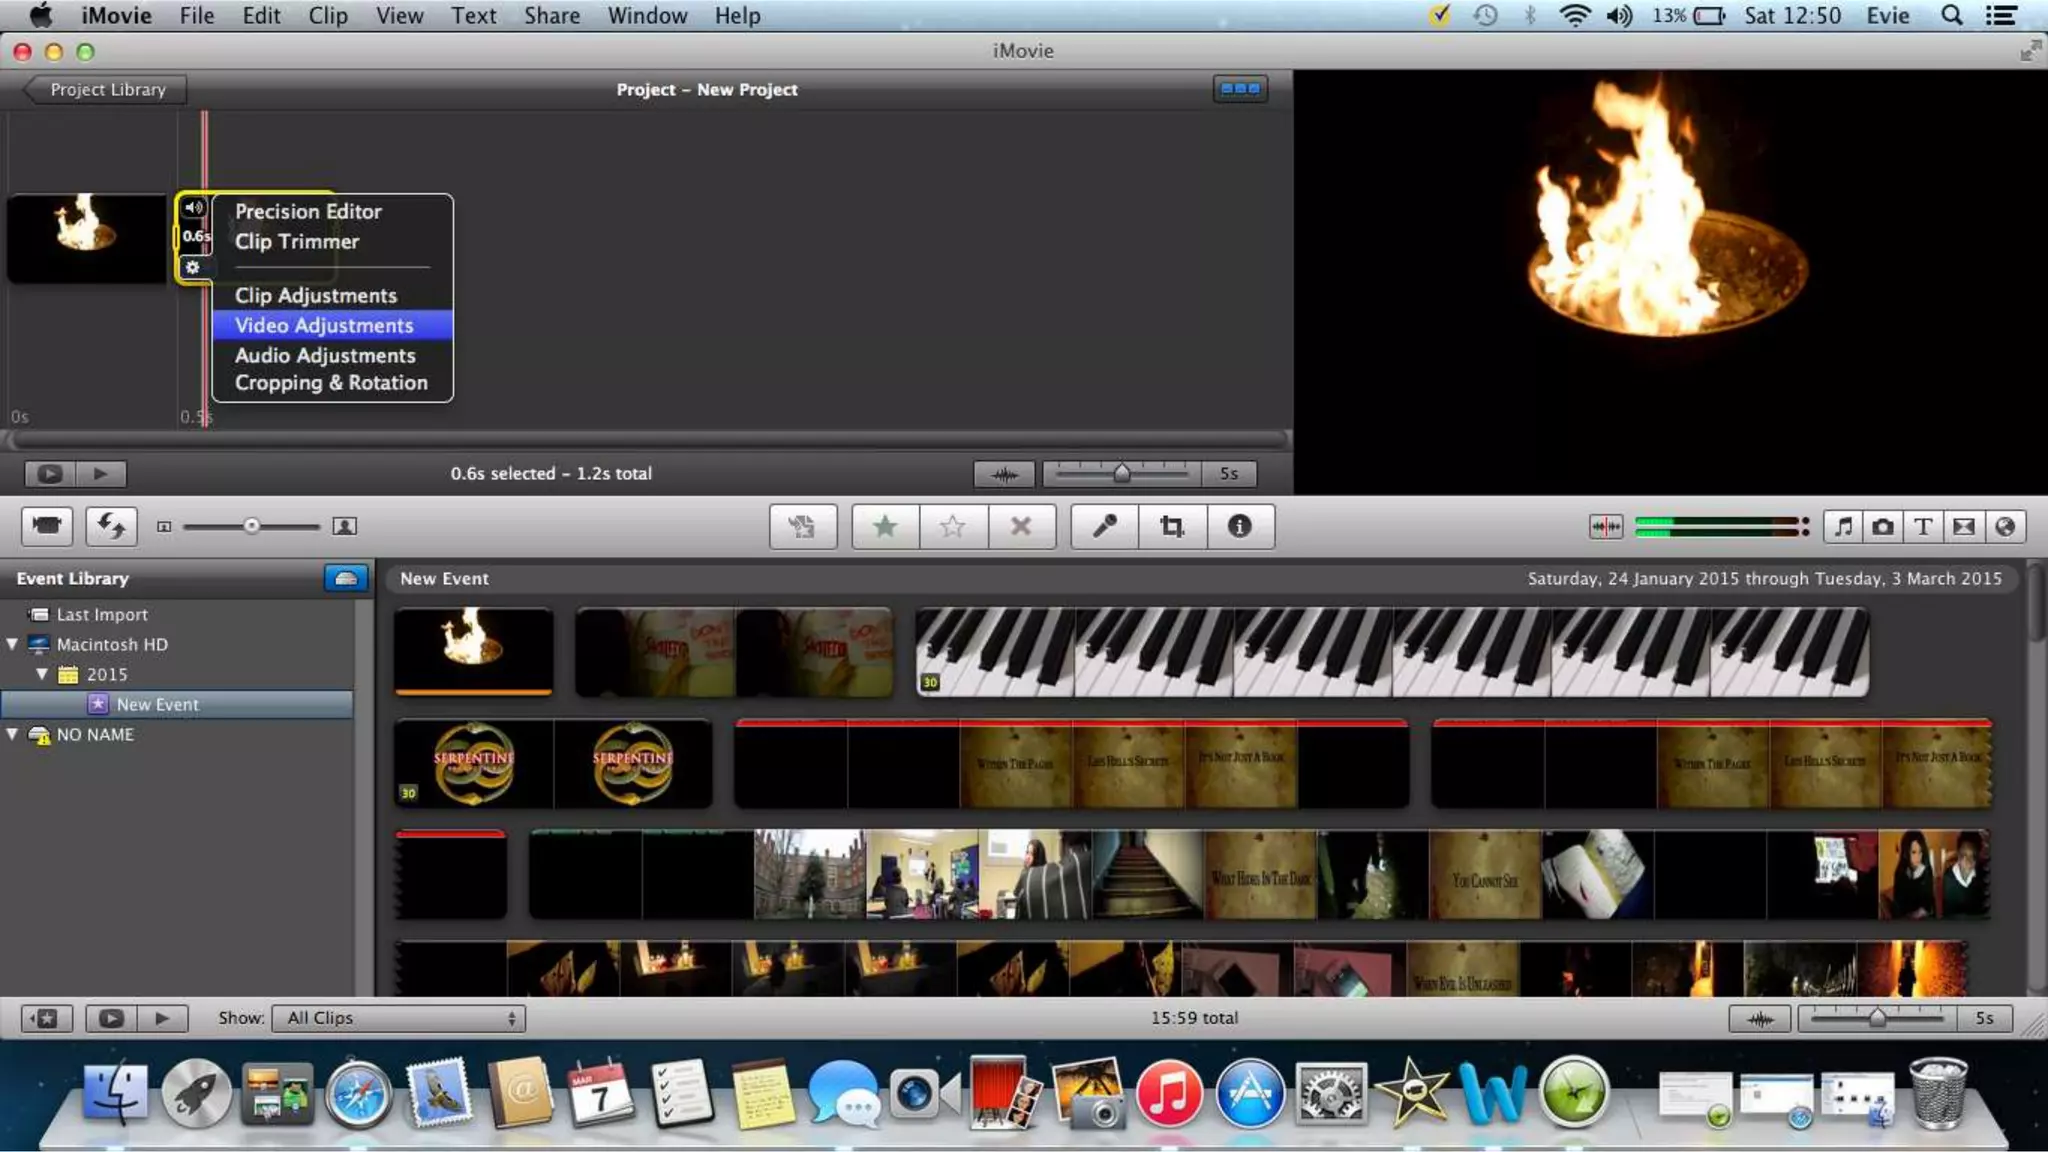
Task: Play selected events from beginning
Action: (162, 1018)
